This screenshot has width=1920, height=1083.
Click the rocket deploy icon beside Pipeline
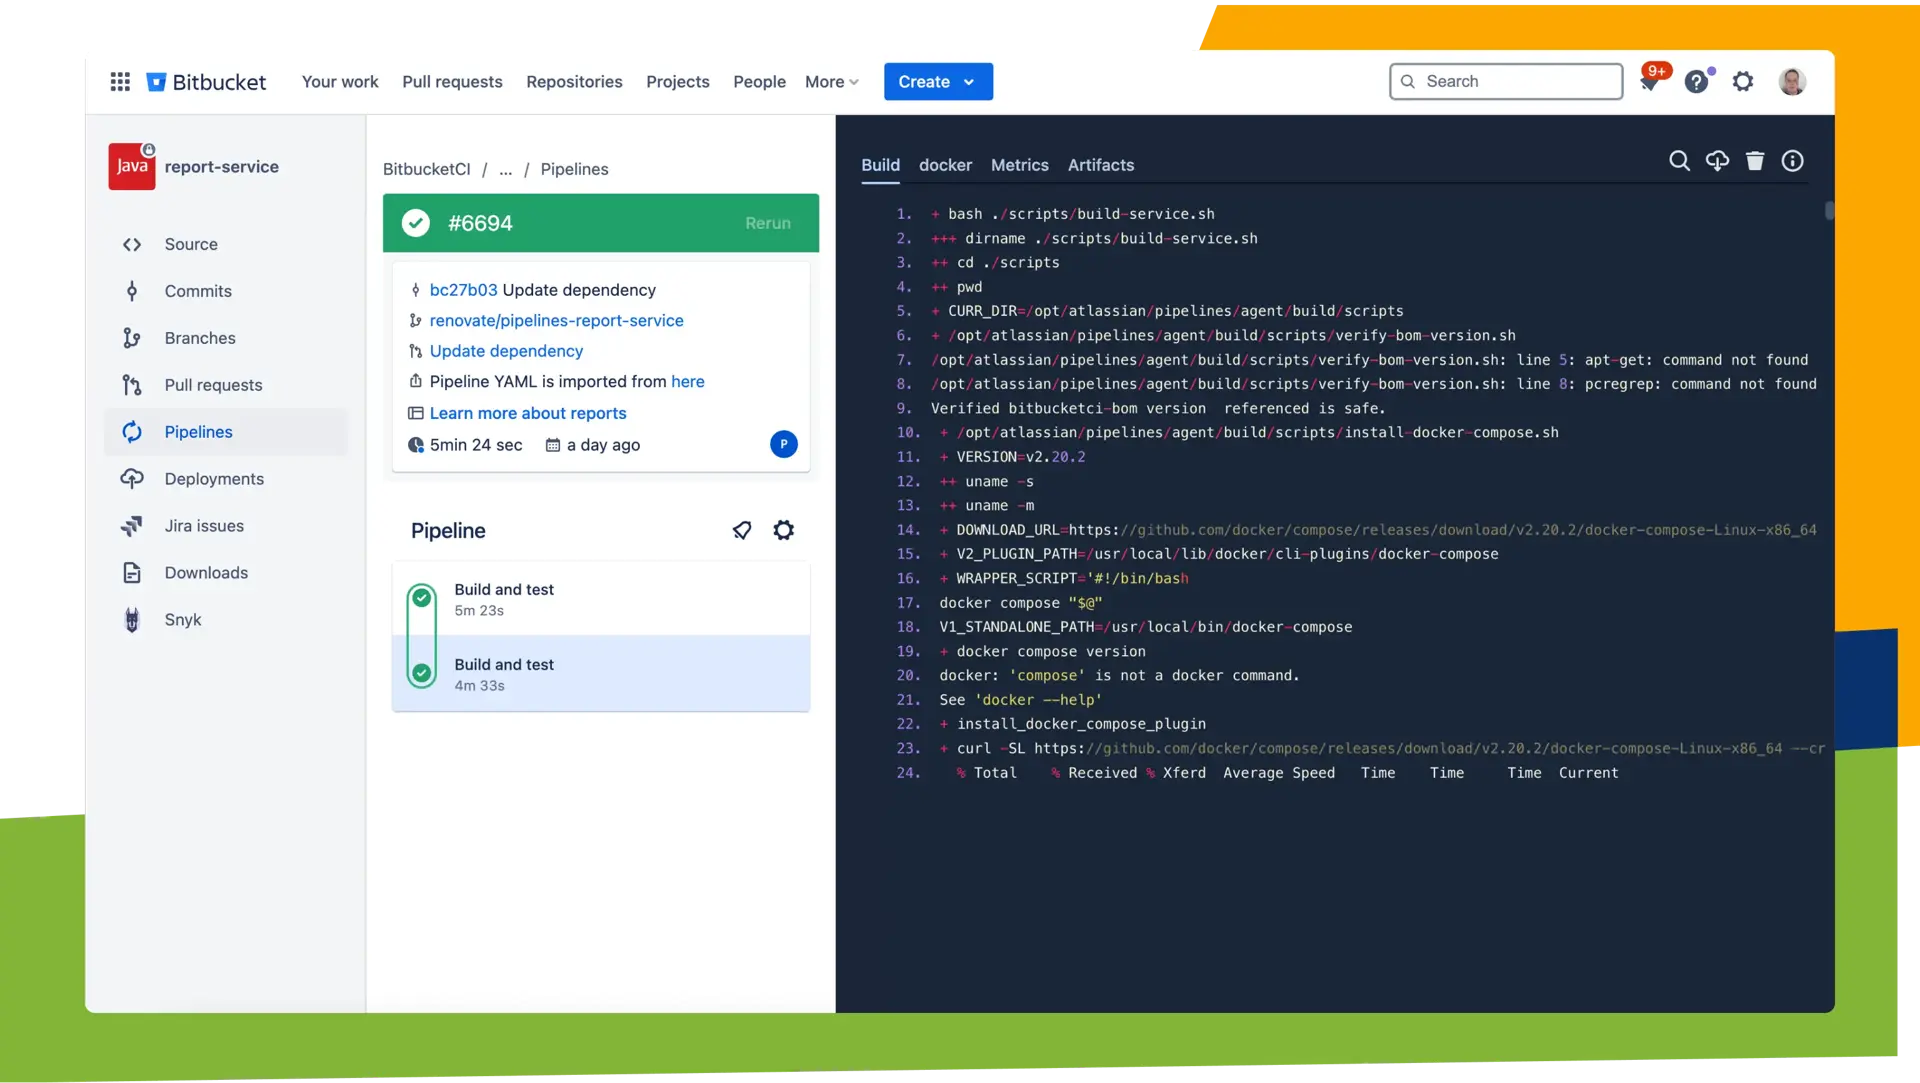742,530
